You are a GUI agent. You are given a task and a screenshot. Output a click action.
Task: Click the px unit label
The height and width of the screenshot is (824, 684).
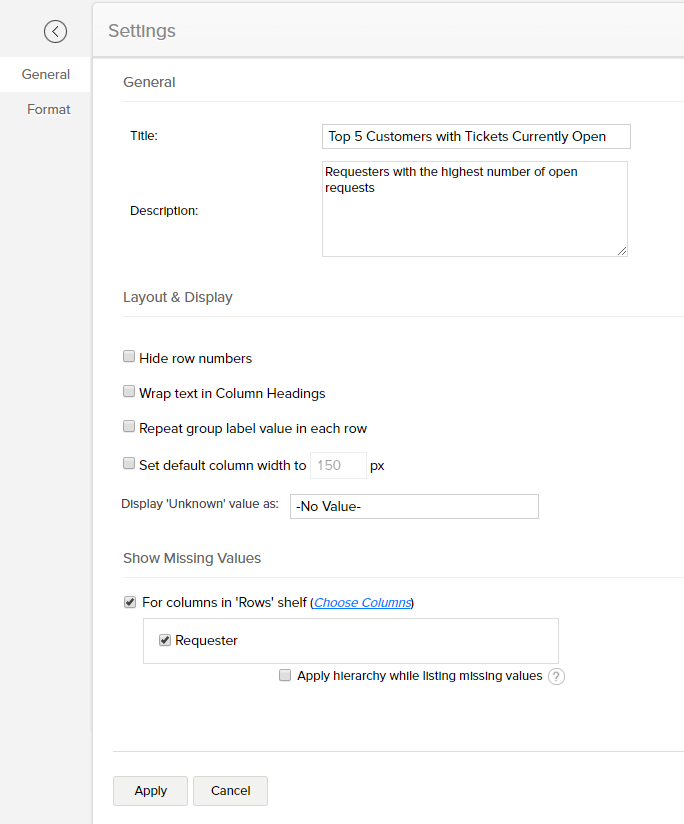(377, 466)
